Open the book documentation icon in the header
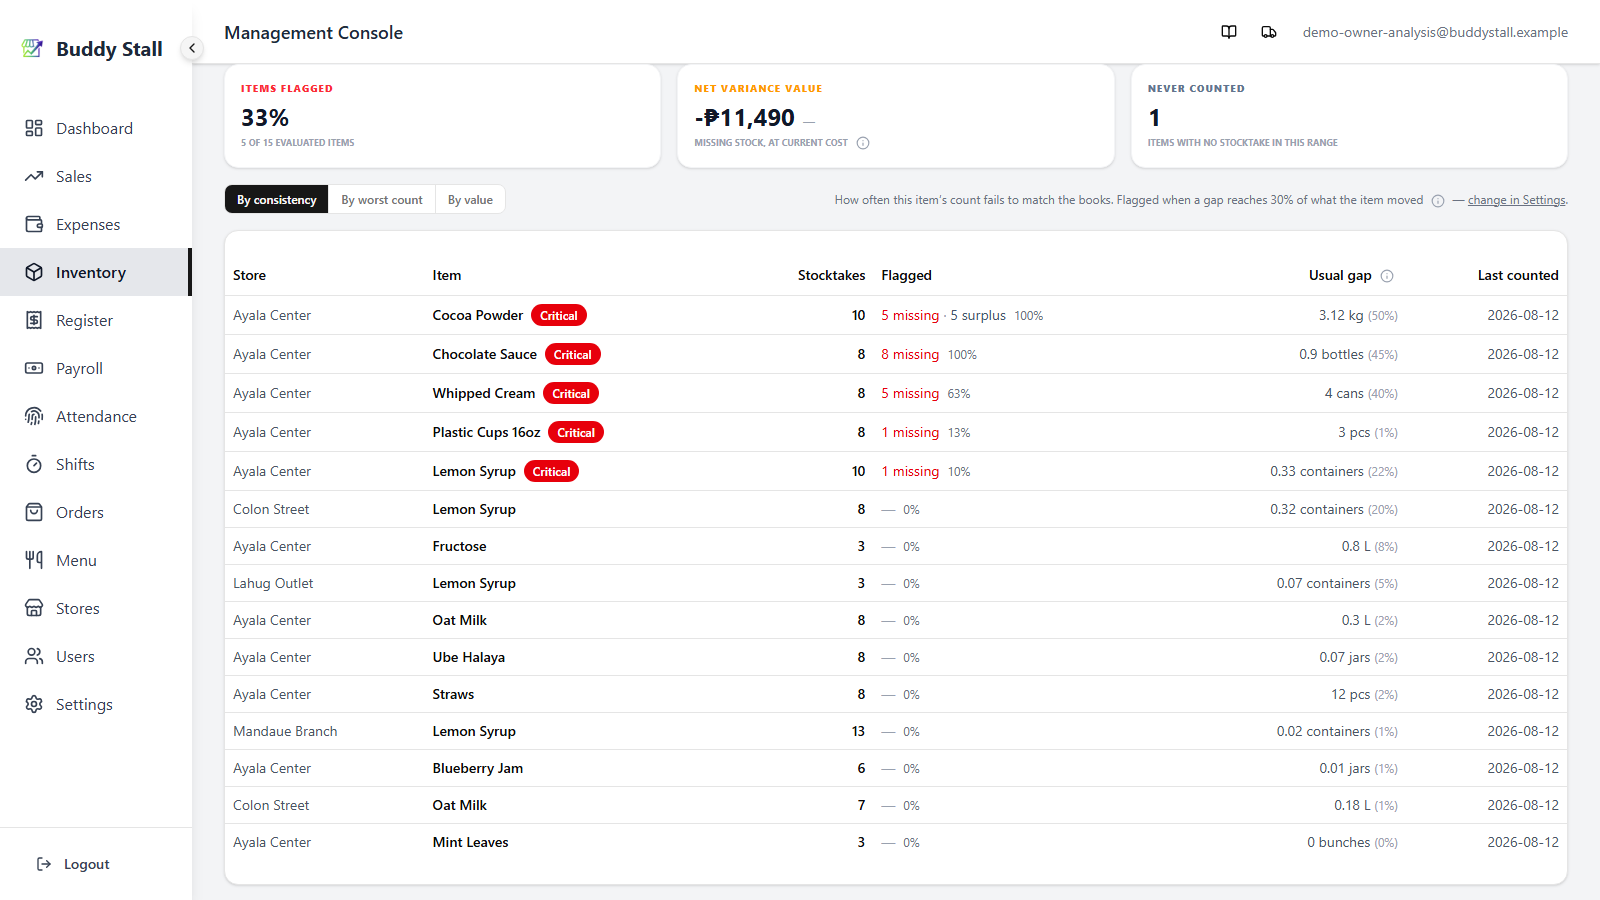The width and height of the screenshot is (1600, 900). 1229,32
